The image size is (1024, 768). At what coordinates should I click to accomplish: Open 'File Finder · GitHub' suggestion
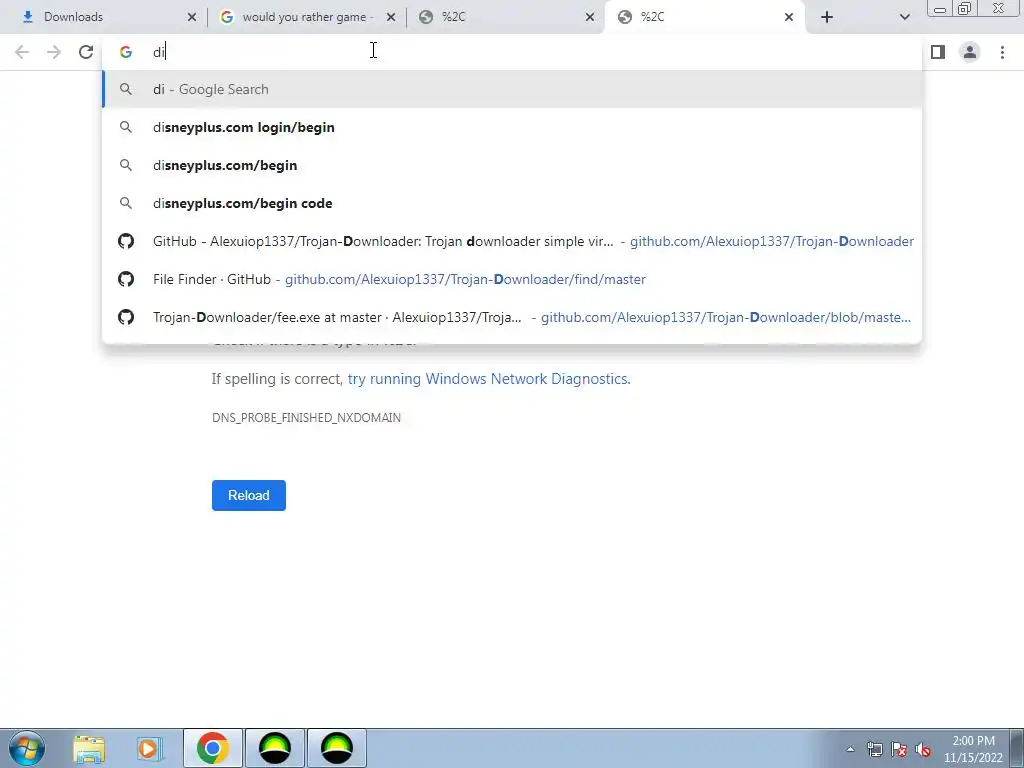[x=512, y=279]
